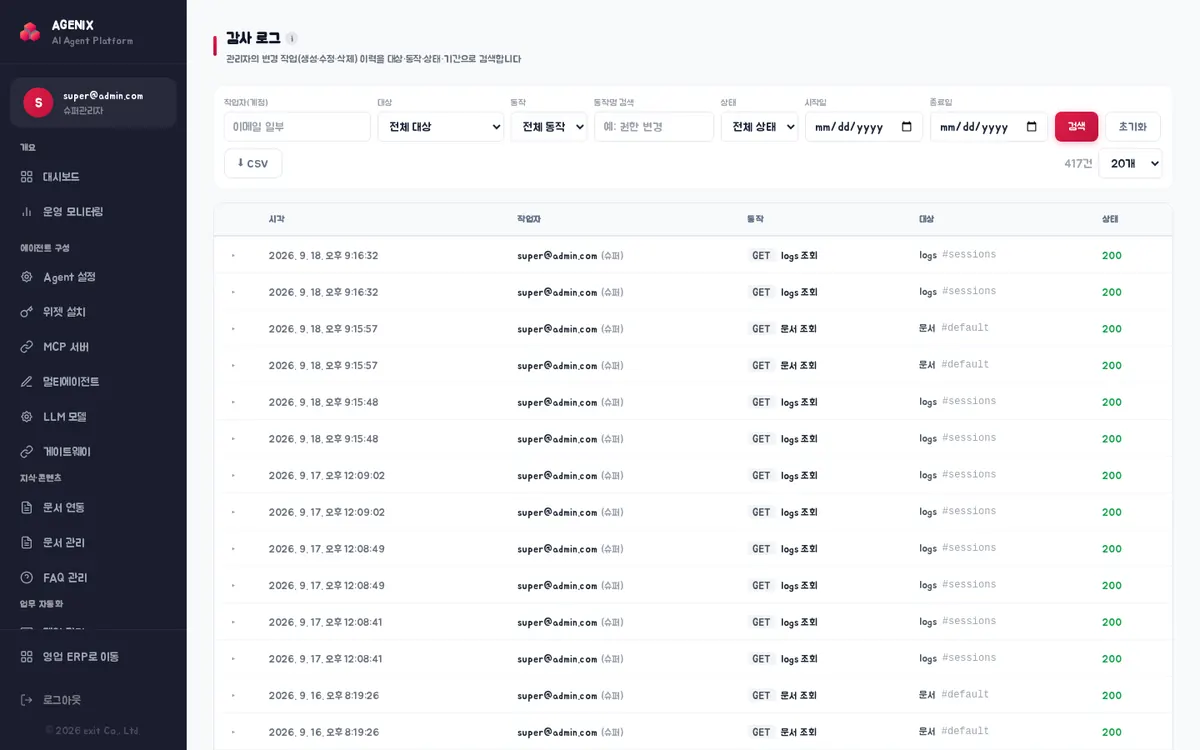Click the 417건 result count

1078,163
